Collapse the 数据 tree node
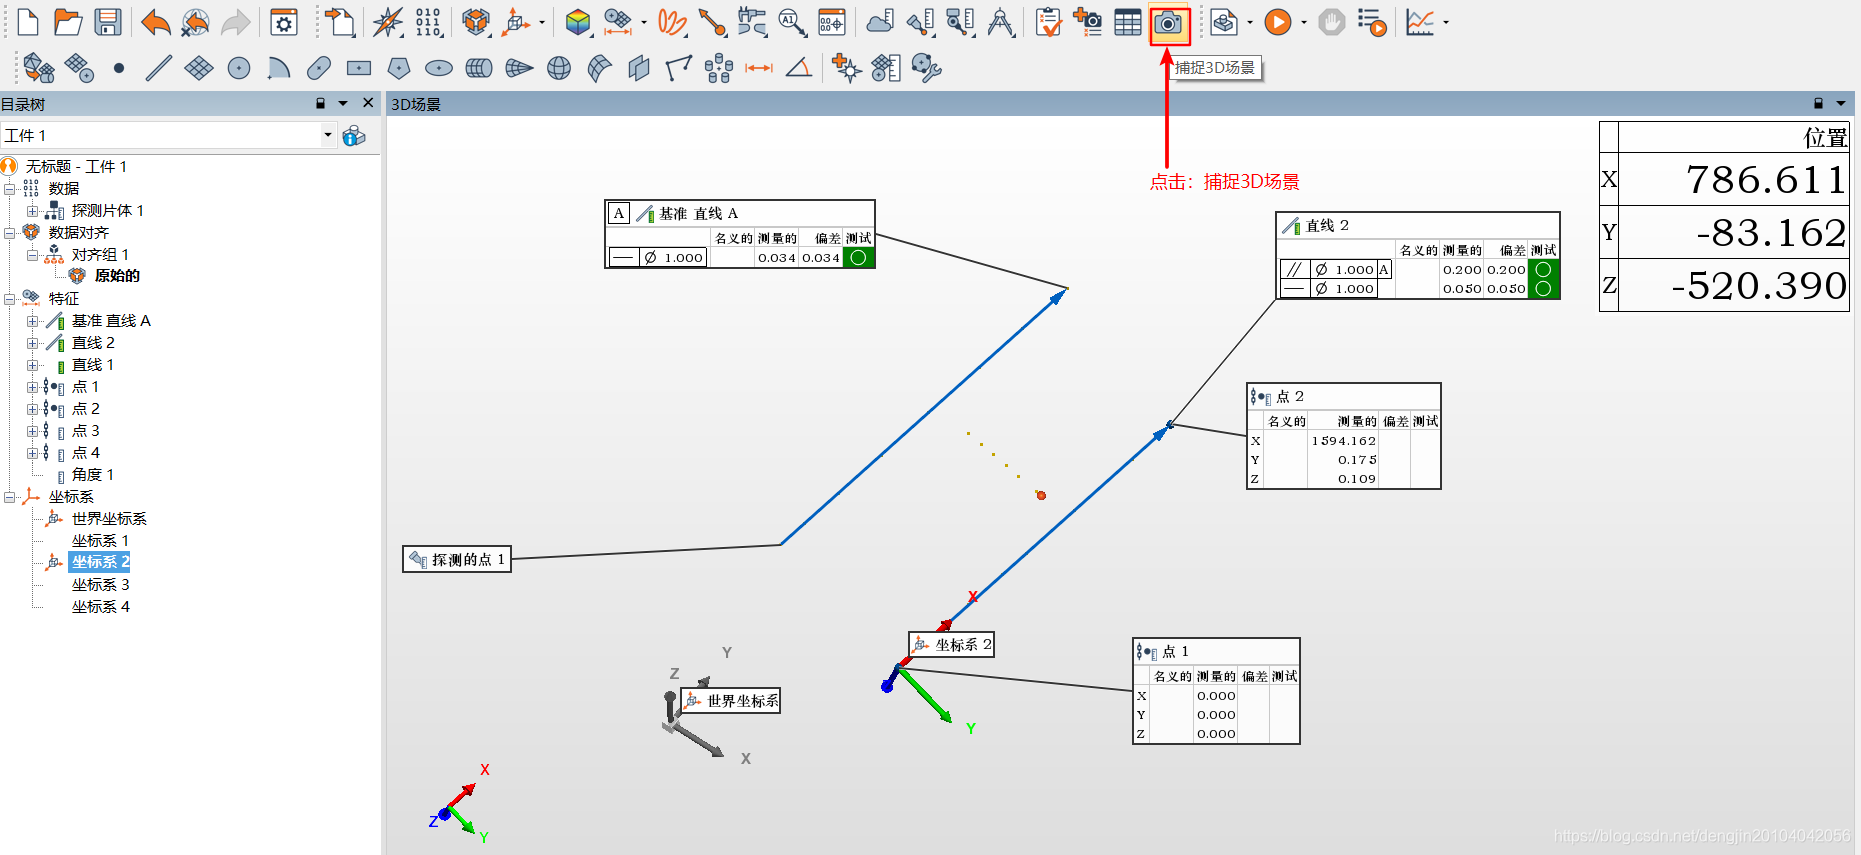Image resolution: width=1861 pixels, height=855 pixels. click(9, 188)
